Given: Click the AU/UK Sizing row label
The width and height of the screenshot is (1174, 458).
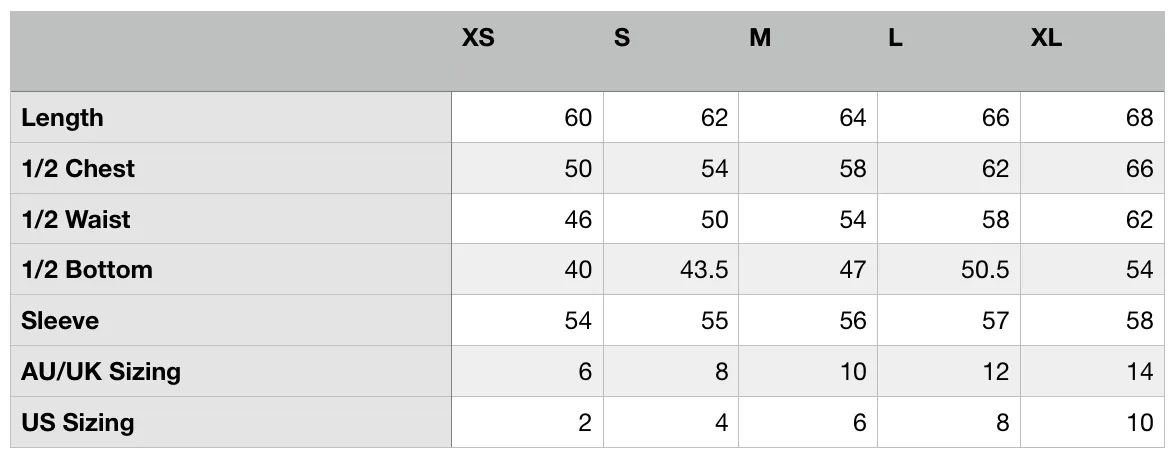Looking at the screenshot, I should click(101, 371).
